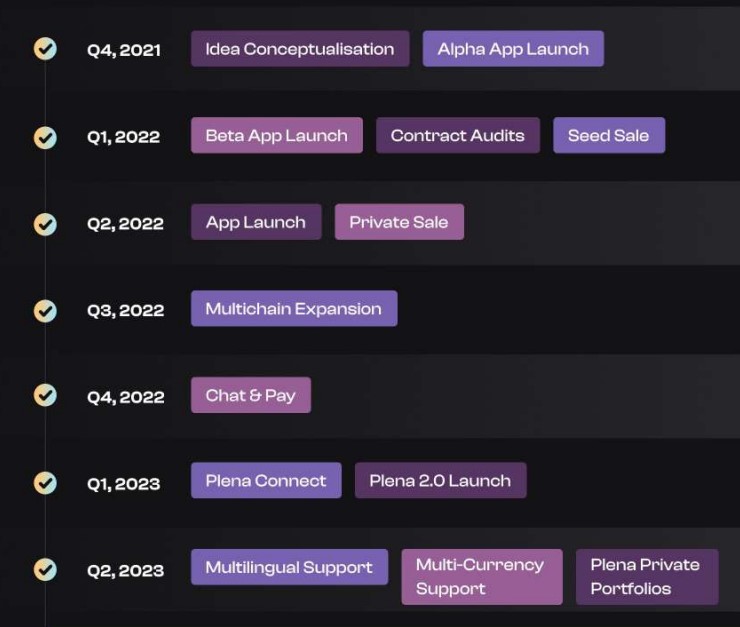Select the Plena Connect tag
Image resolution: width=740 pixels, height=627 pixels.
265,481
